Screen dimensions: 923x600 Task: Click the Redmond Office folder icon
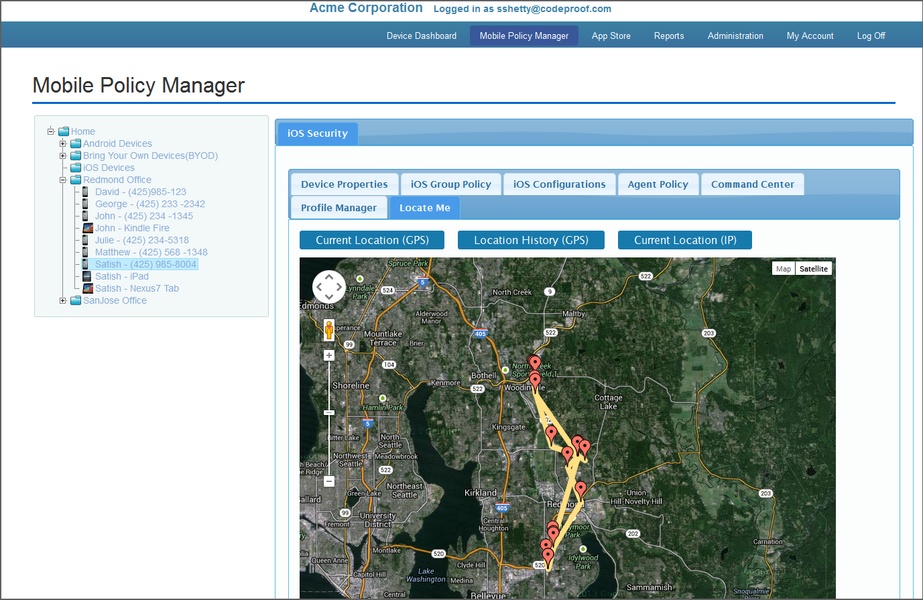pyautogui.click(x=75, y=180)
